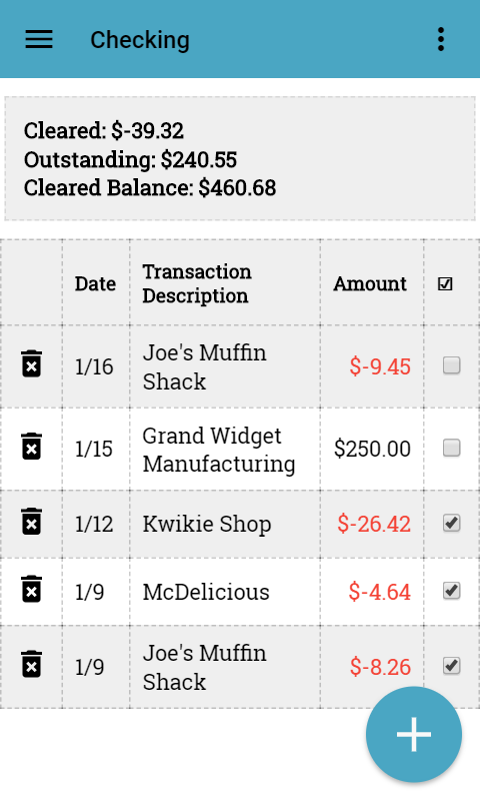Uncheck cleared for the $-8.26 transaction
Image resolution: width=480 pixels, height=800 pixels.
coord(451,666)
